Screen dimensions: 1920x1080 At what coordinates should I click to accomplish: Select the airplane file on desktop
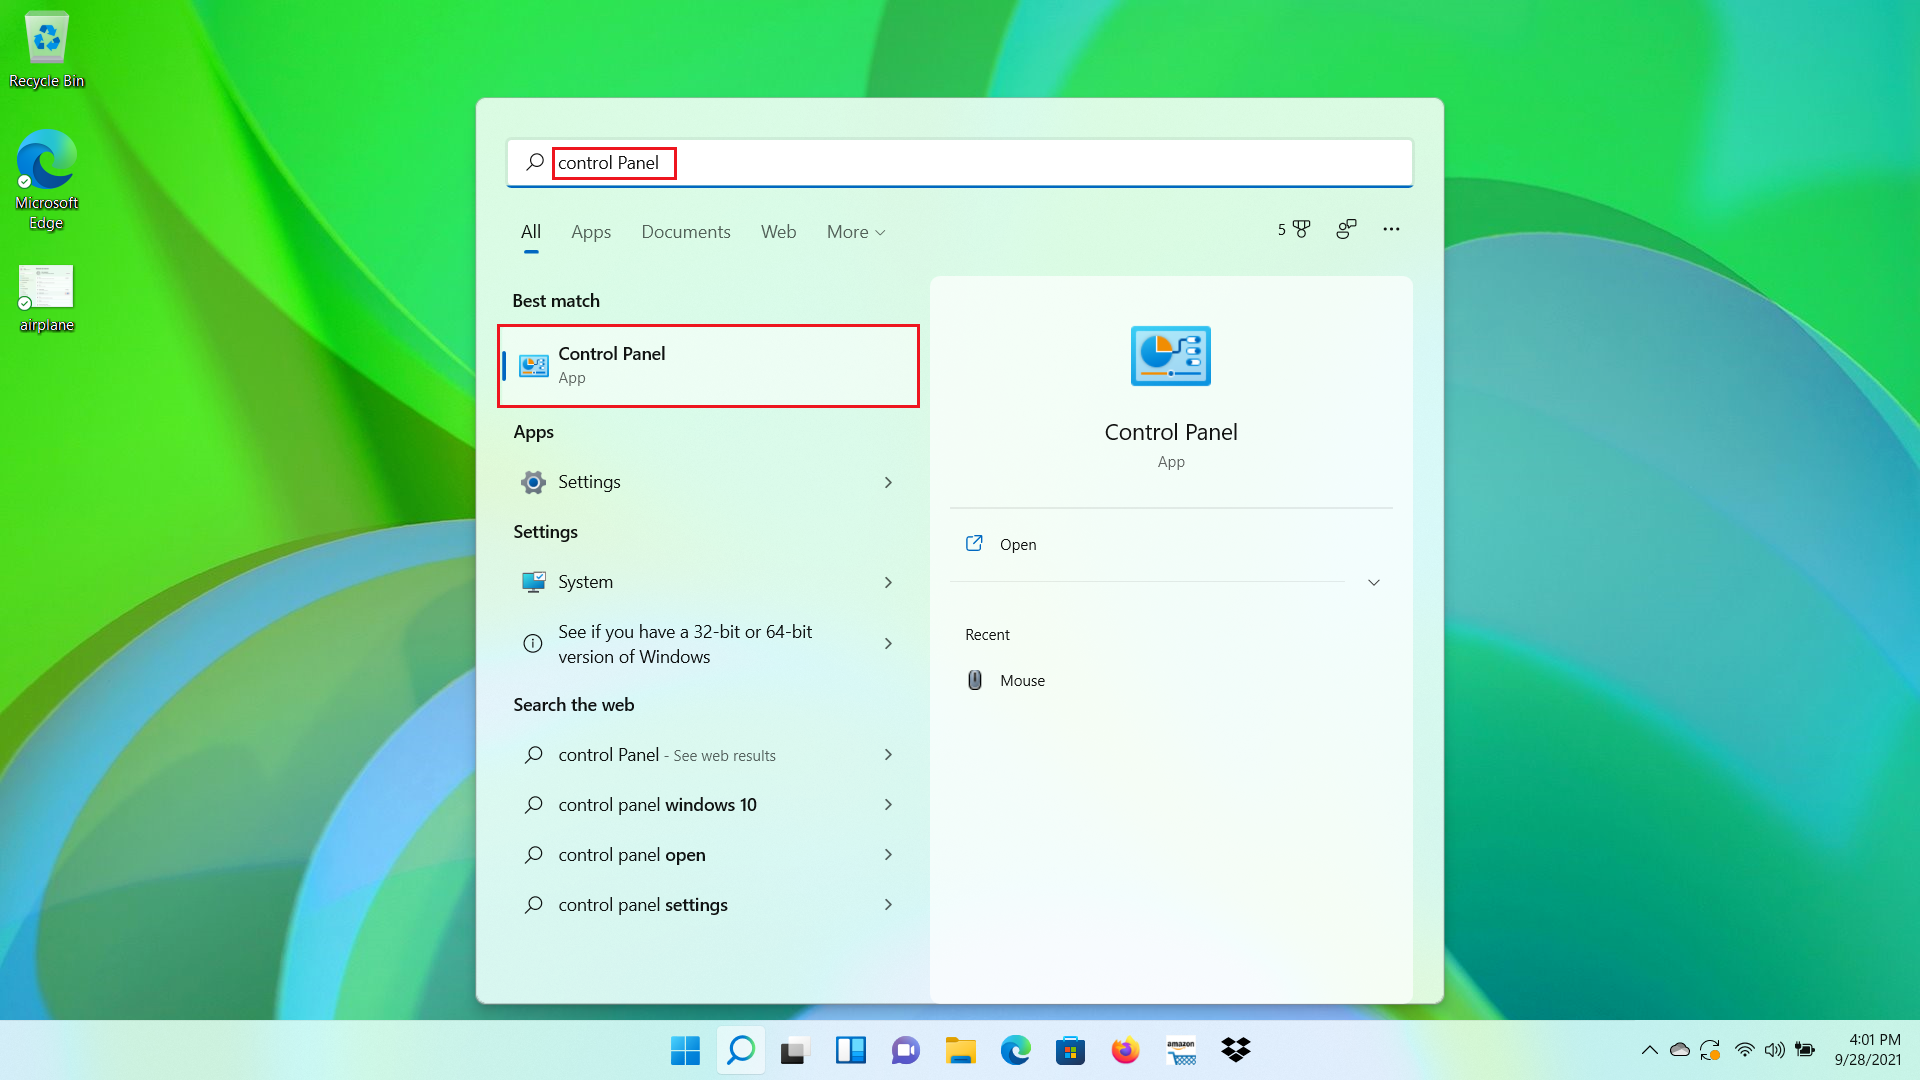coord(46,298)
